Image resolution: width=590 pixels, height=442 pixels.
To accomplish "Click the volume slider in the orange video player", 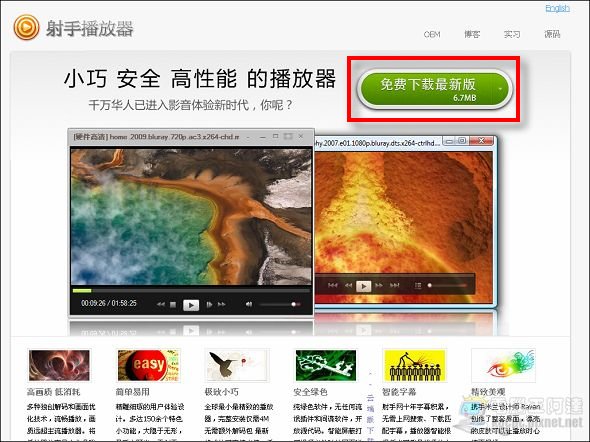I will 448,286.
